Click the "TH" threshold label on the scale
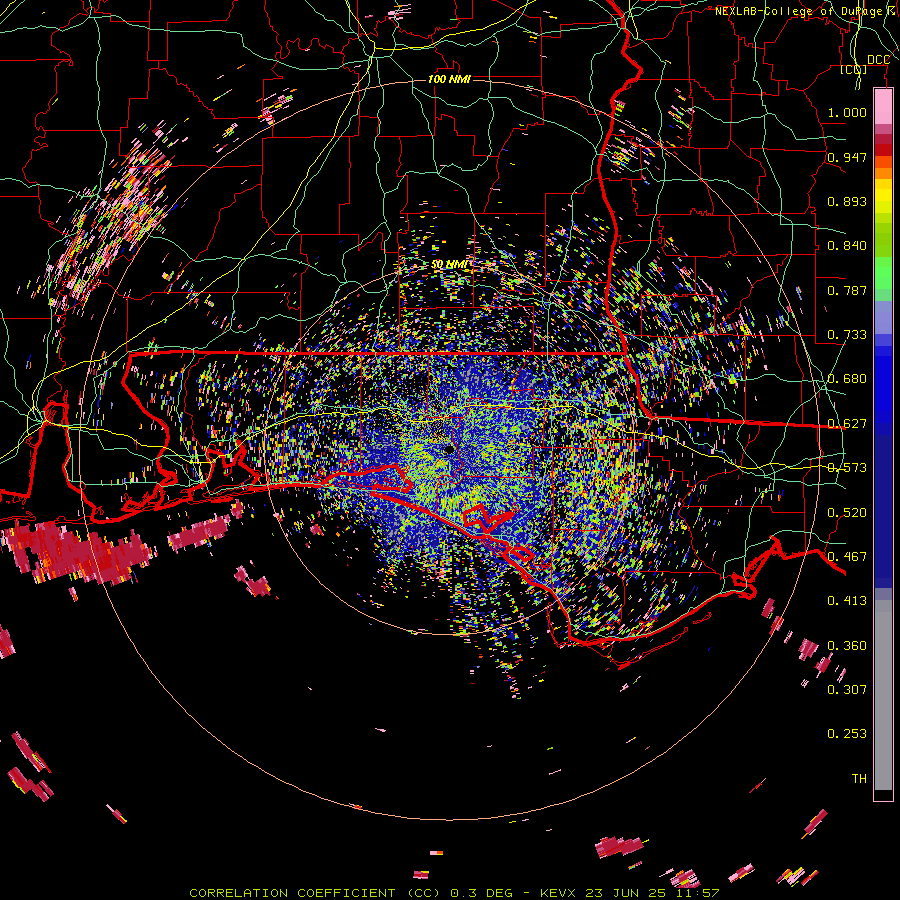The image size is (900, 900). point(859,779)
